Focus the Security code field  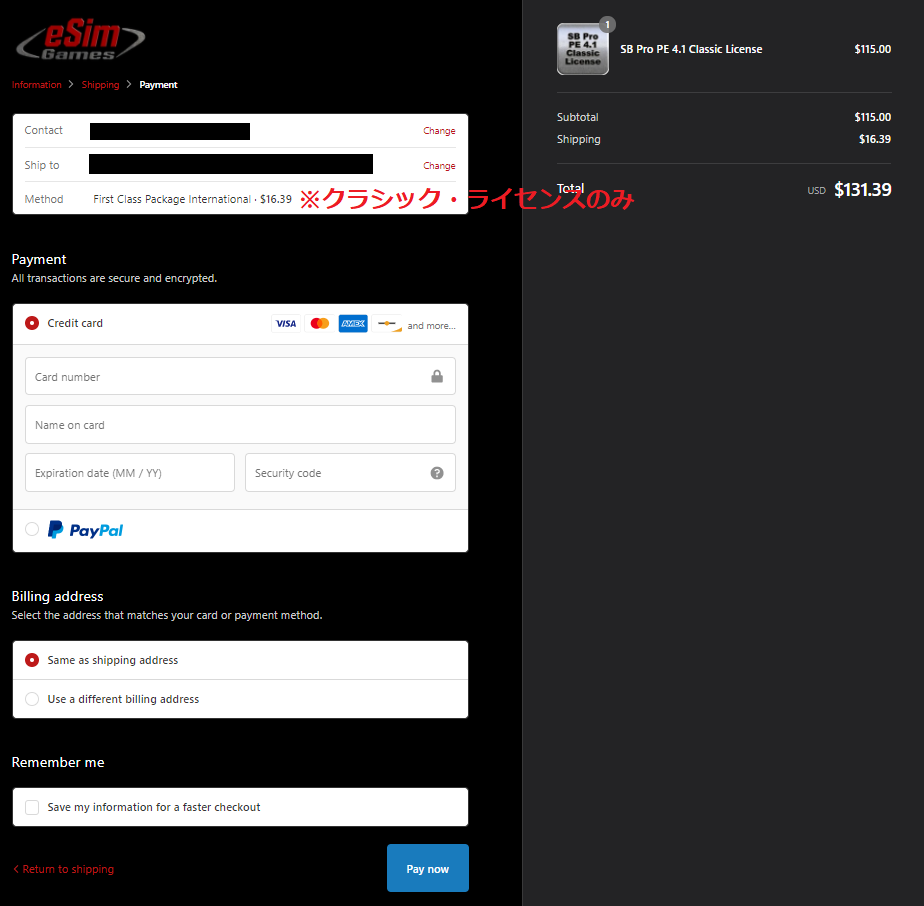point(350,473)
